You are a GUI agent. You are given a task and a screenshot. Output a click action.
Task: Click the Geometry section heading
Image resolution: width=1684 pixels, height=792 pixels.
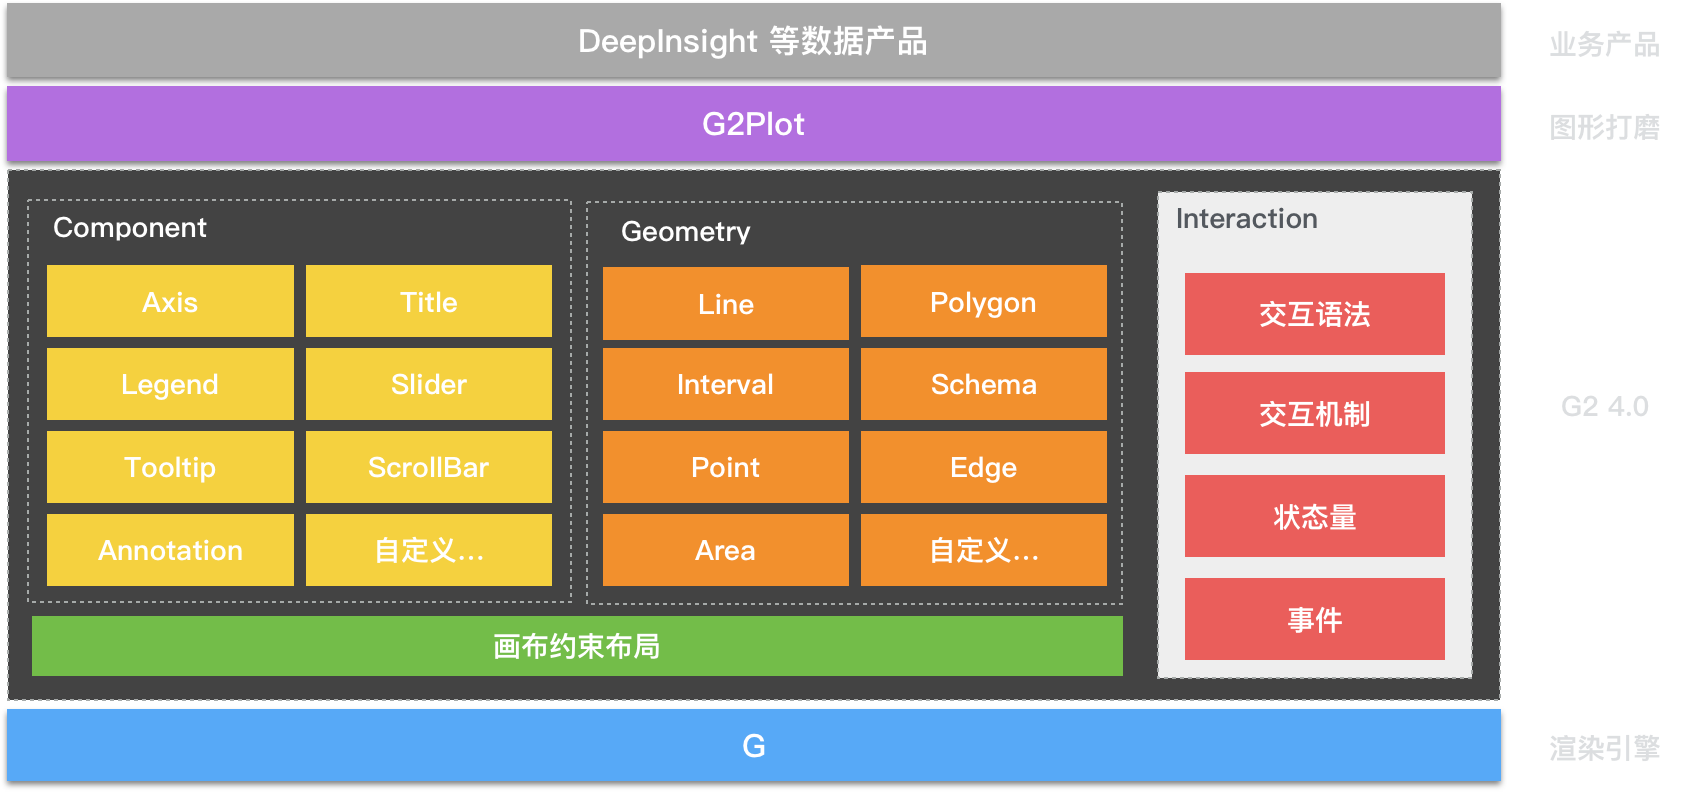click(686, 232)
